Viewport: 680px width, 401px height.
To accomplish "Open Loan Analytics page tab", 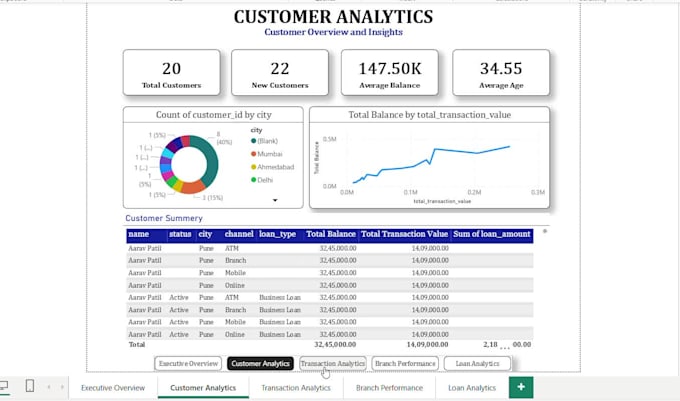I will pyautogui.click(x=472, y=388).
